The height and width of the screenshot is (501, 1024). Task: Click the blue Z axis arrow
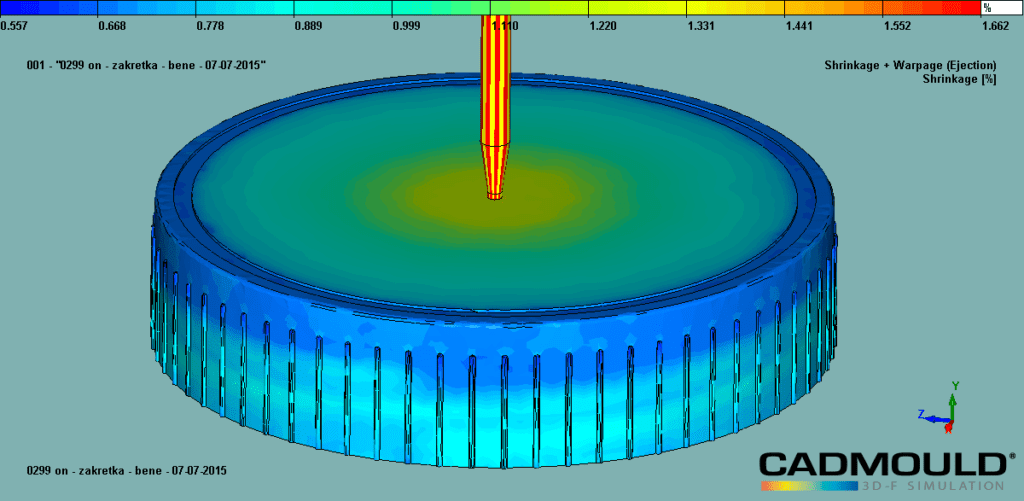(930, 416)
